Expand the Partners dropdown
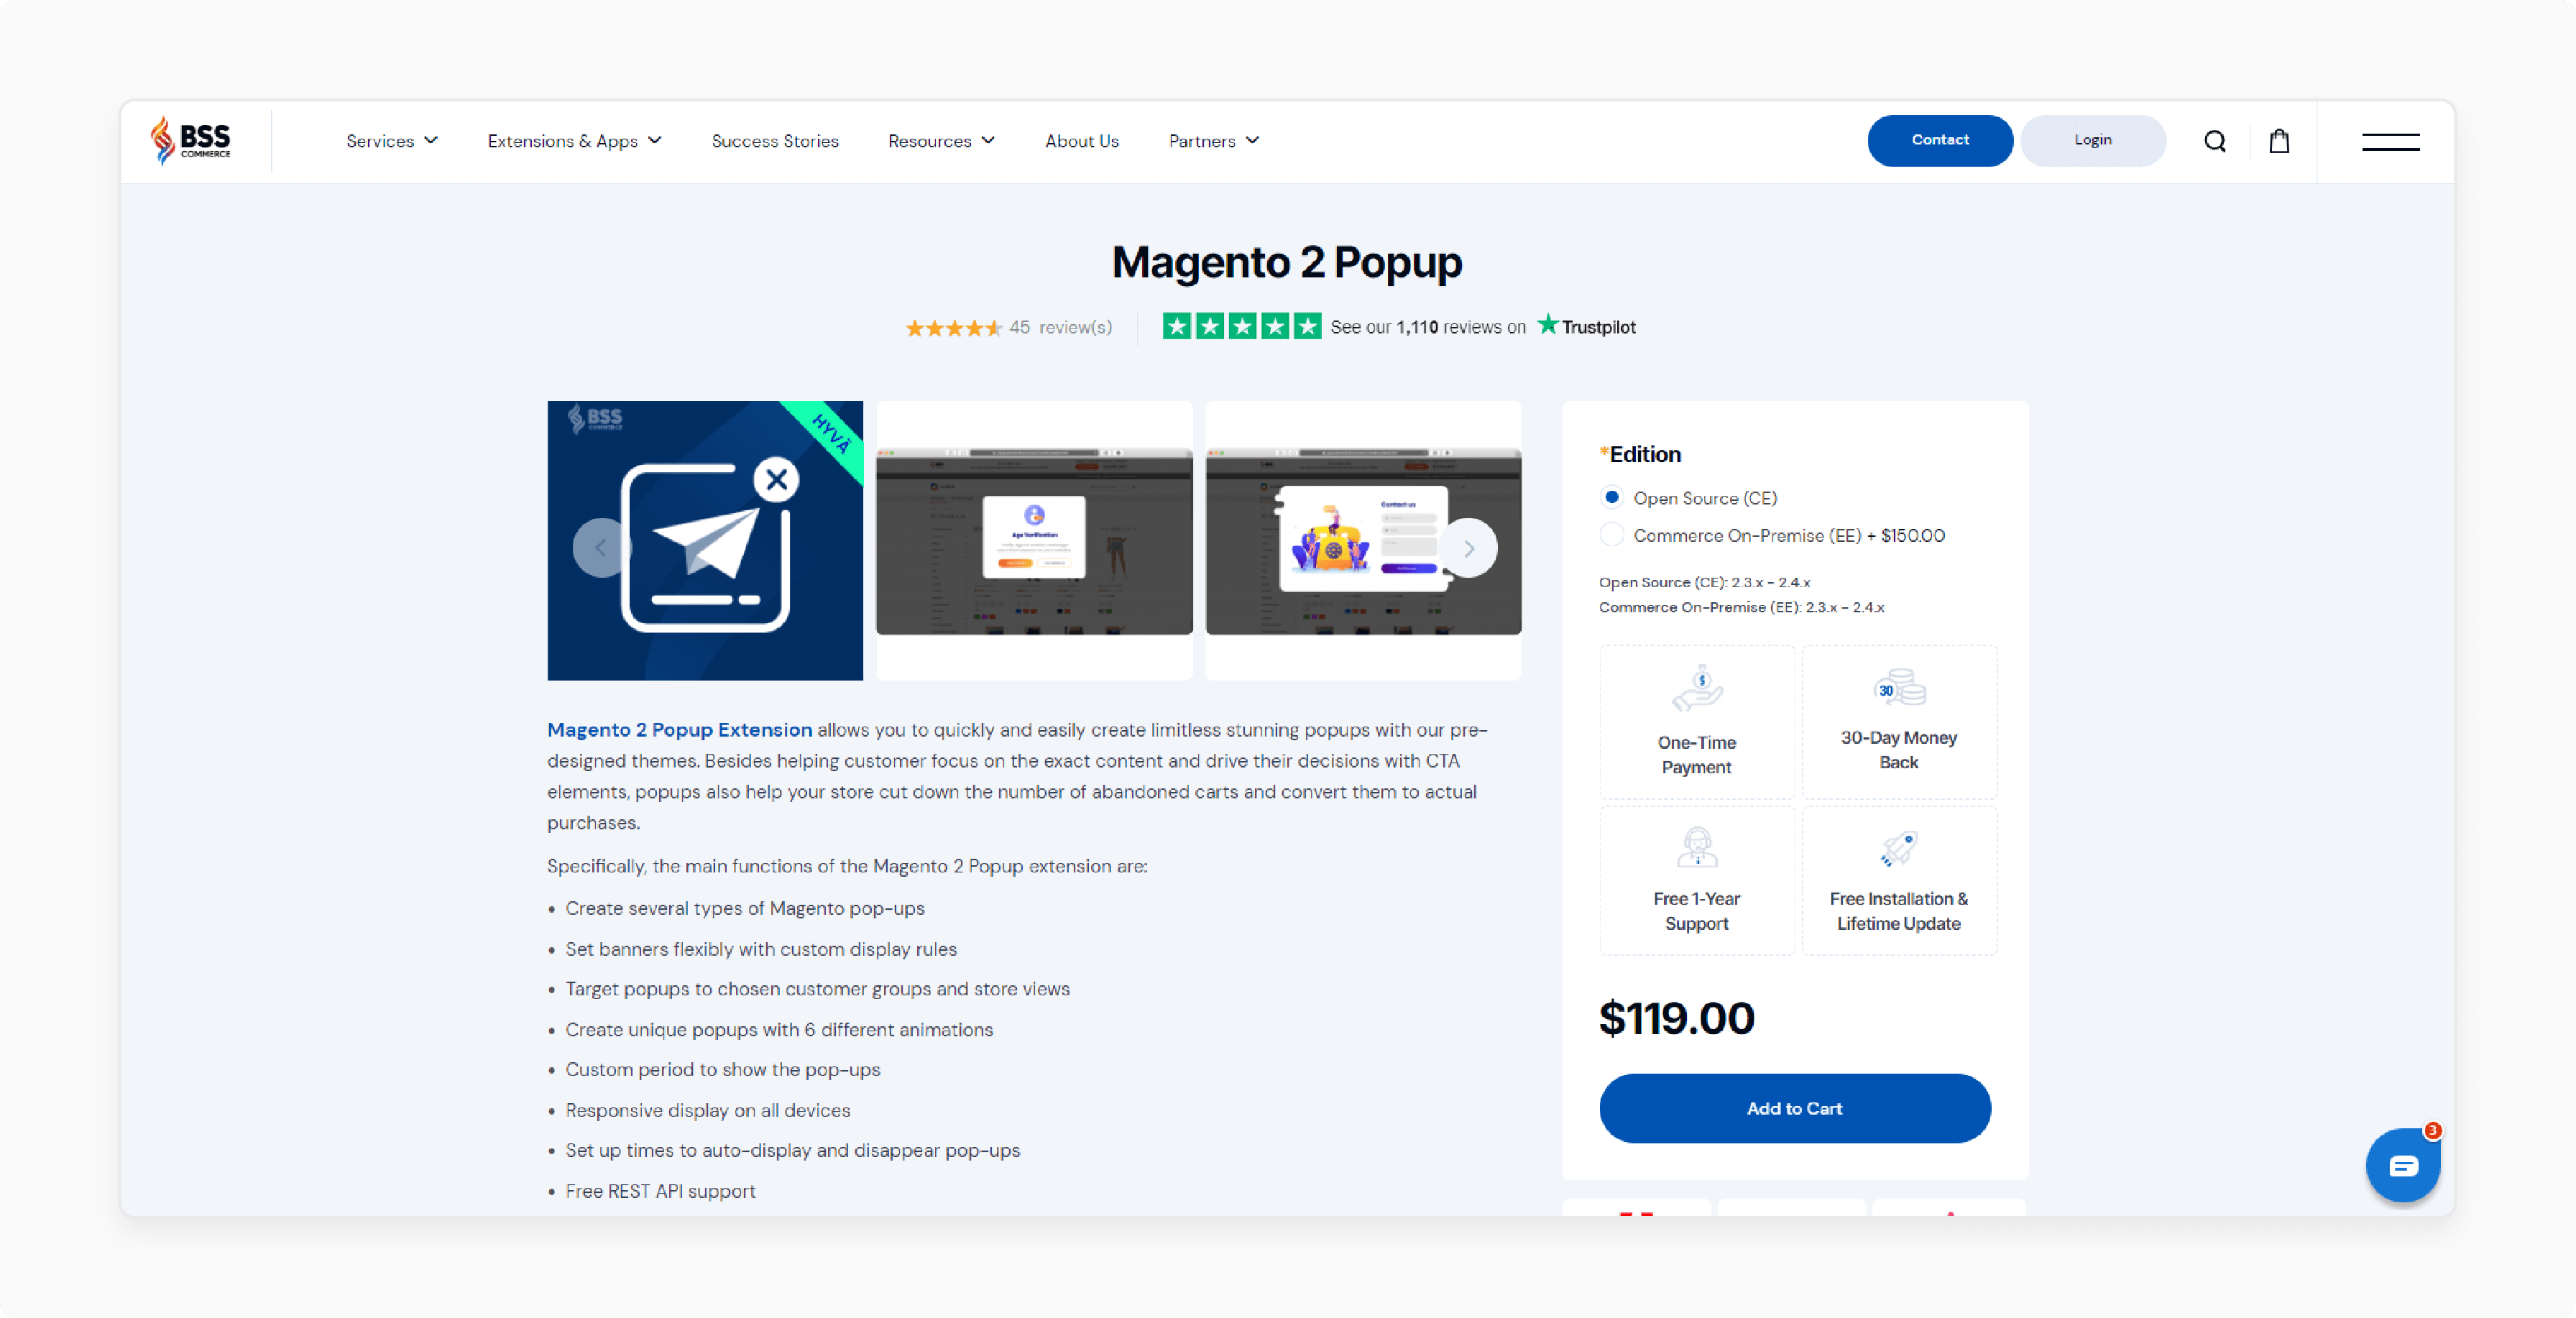Image resolution: width=2576 pixels, height=1318 pixels. (1214, 141)
